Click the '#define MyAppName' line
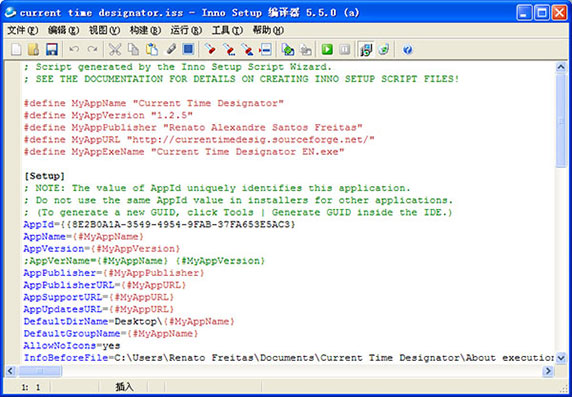This screenshot has width=572, height=397. point(154,103)
